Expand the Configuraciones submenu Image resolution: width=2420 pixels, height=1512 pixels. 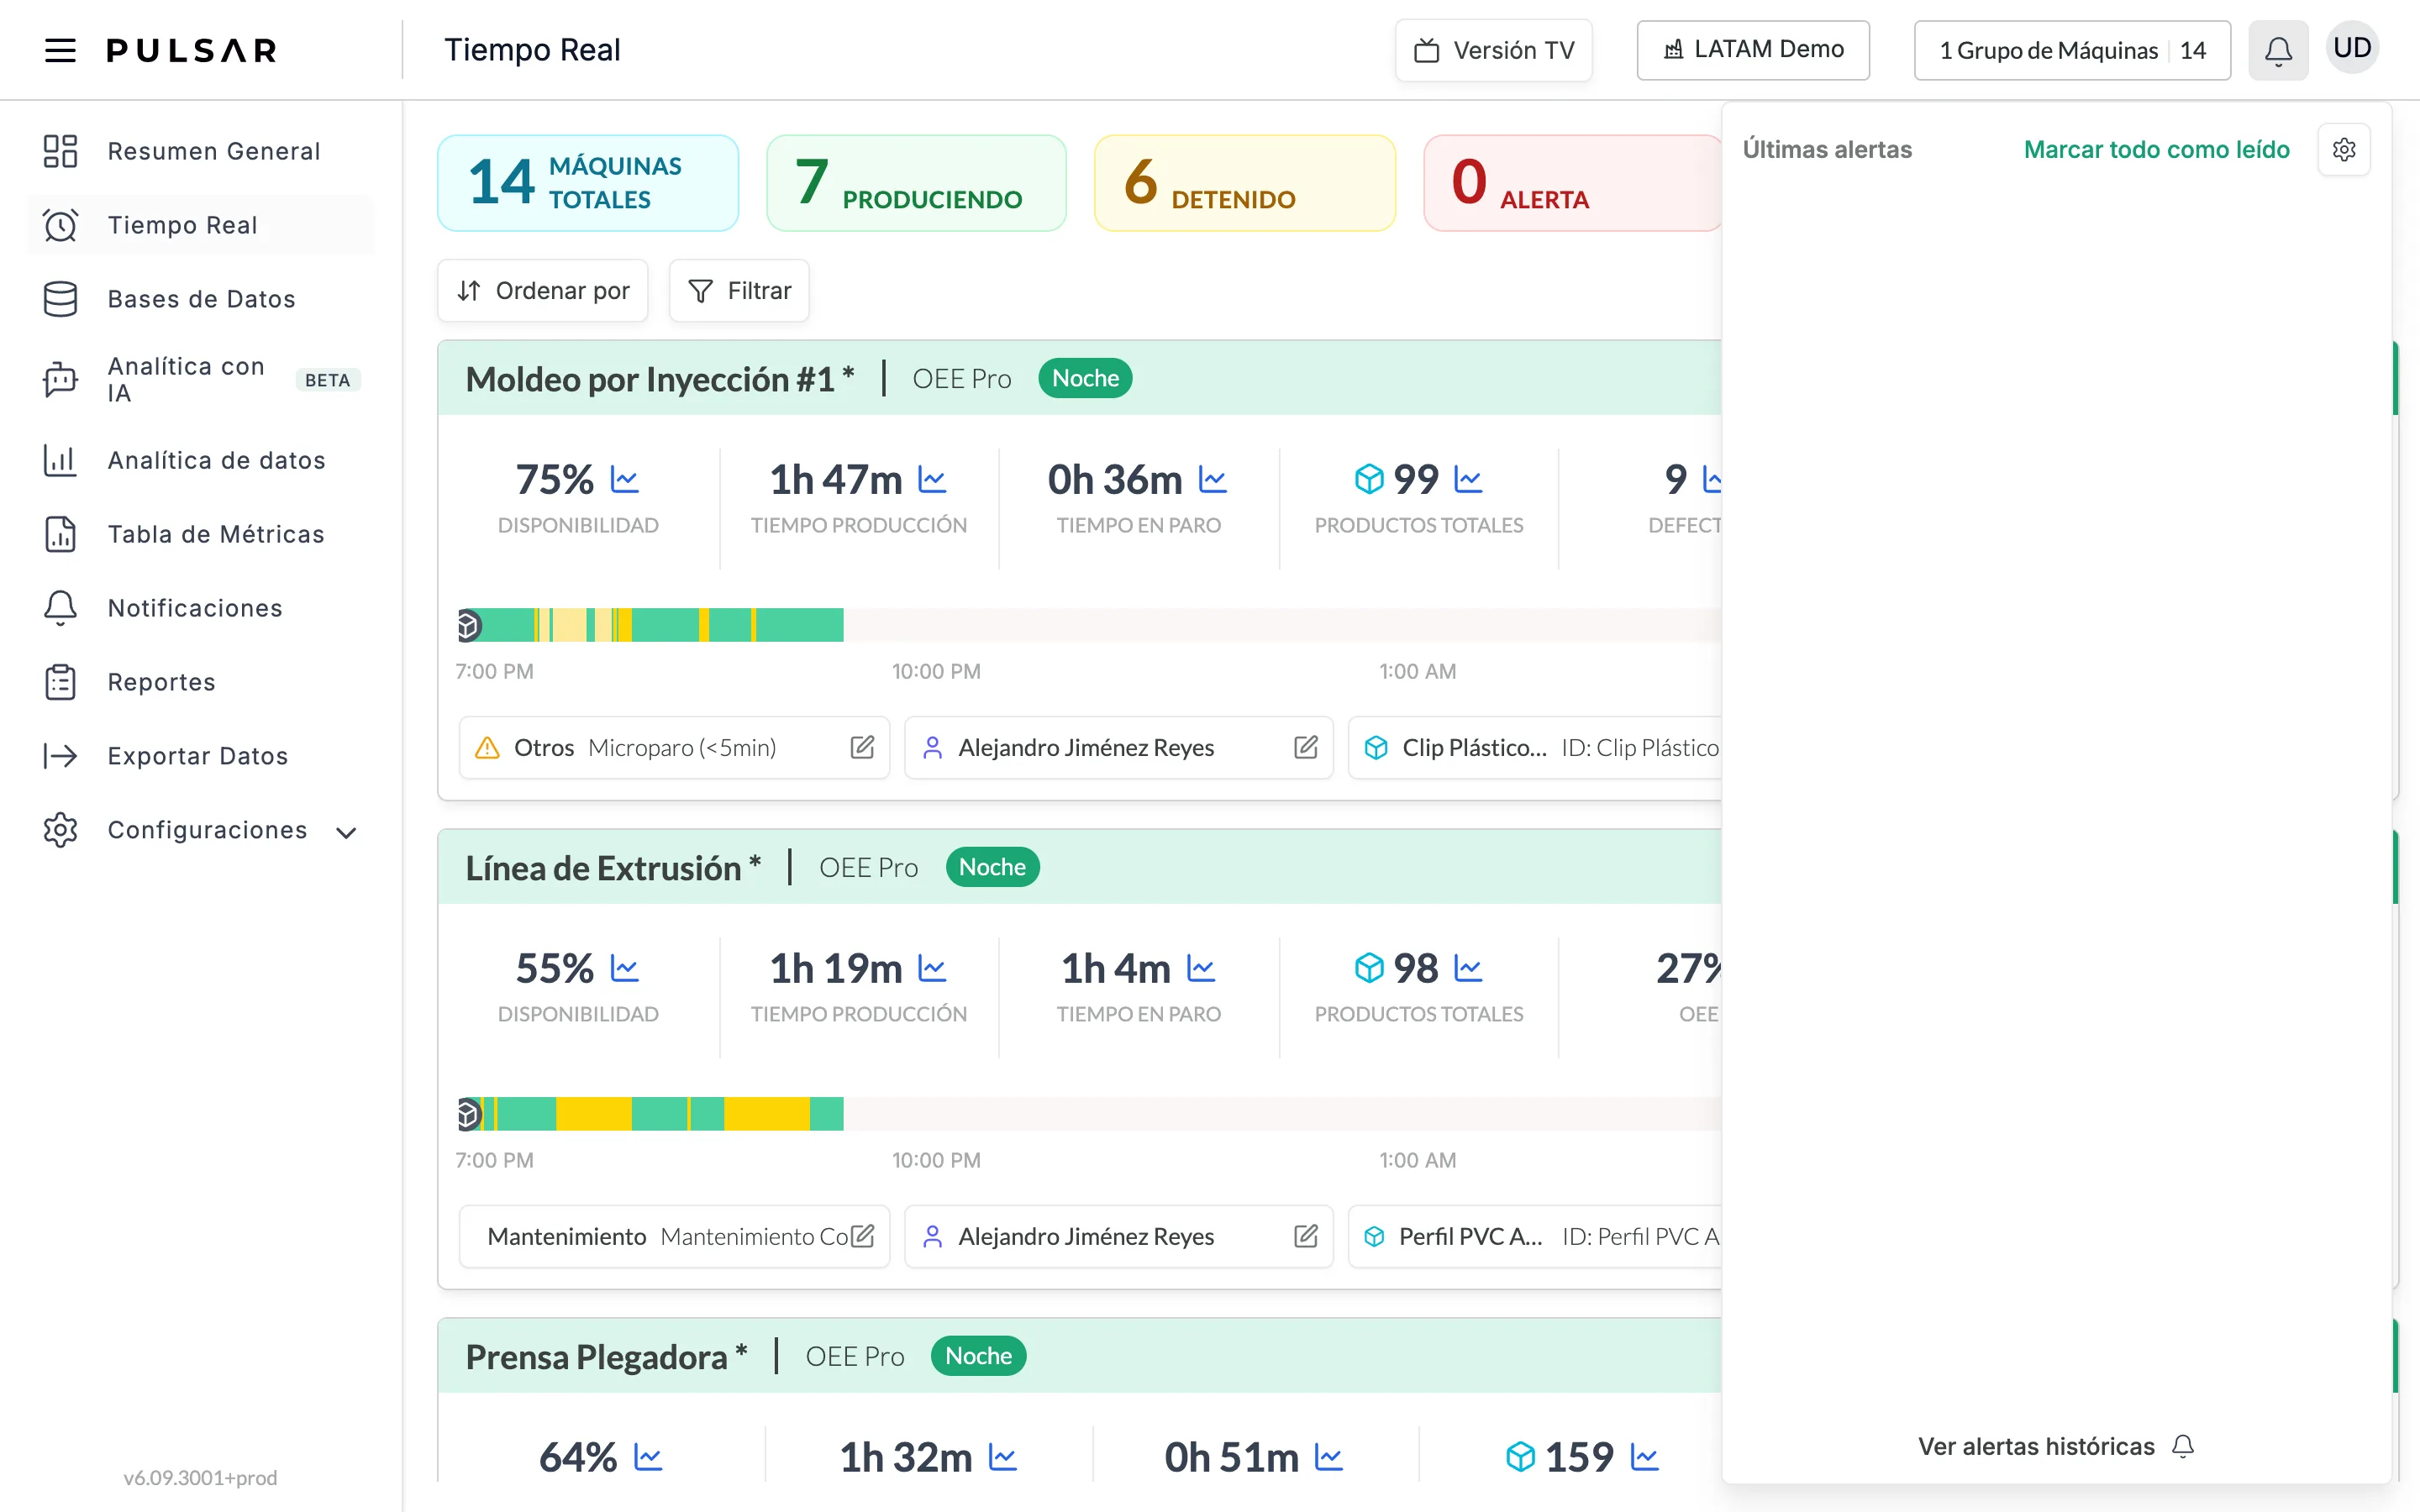pyautogui.click(x=346, y=832)
